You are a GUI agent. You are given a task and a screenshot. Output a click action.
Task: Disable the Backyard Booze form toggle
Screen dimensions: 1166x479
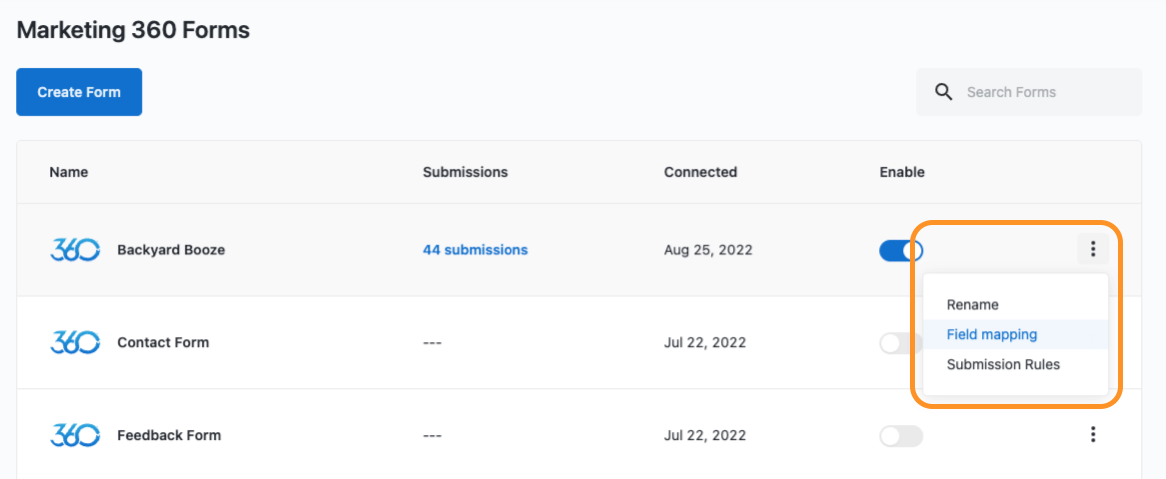[901, 250]
